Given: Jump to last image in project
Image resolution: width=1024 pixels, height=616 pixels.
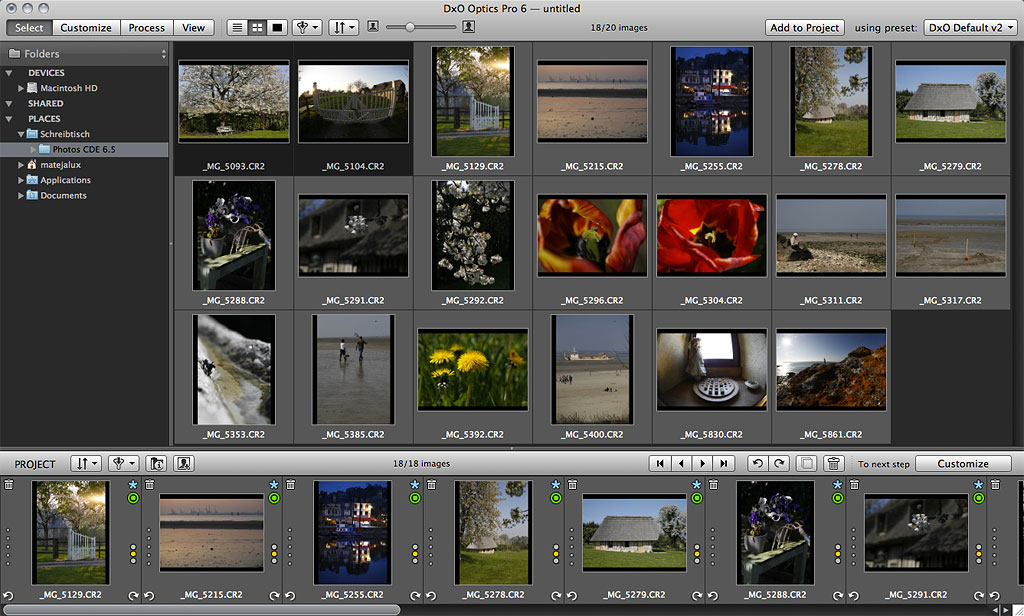Looking at the screenshot, I should pos(725,464).
